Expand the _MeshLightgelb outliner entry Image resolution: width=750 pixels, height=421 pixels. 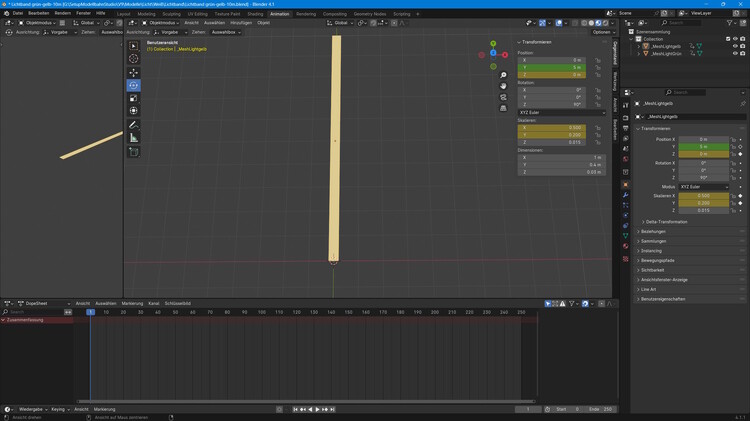pyautogui.click(x=639, y=46)
